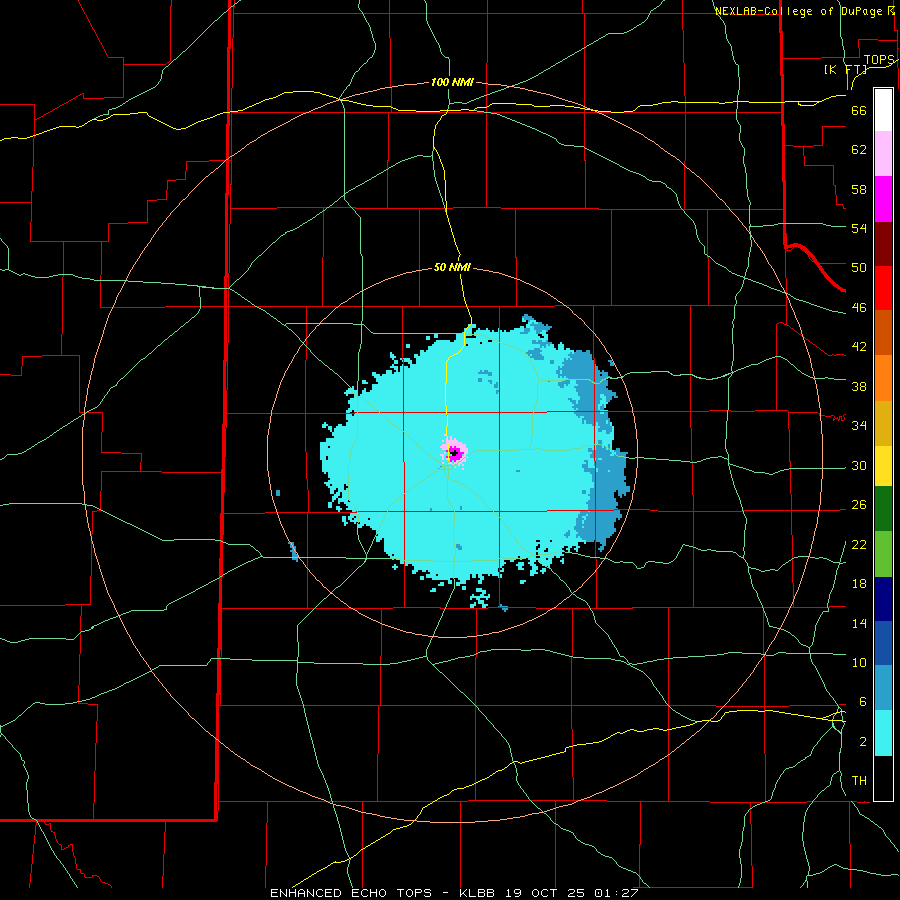Screen dimensions: 900x900
Task: Click the legend value 18
Action: [859, 584]
